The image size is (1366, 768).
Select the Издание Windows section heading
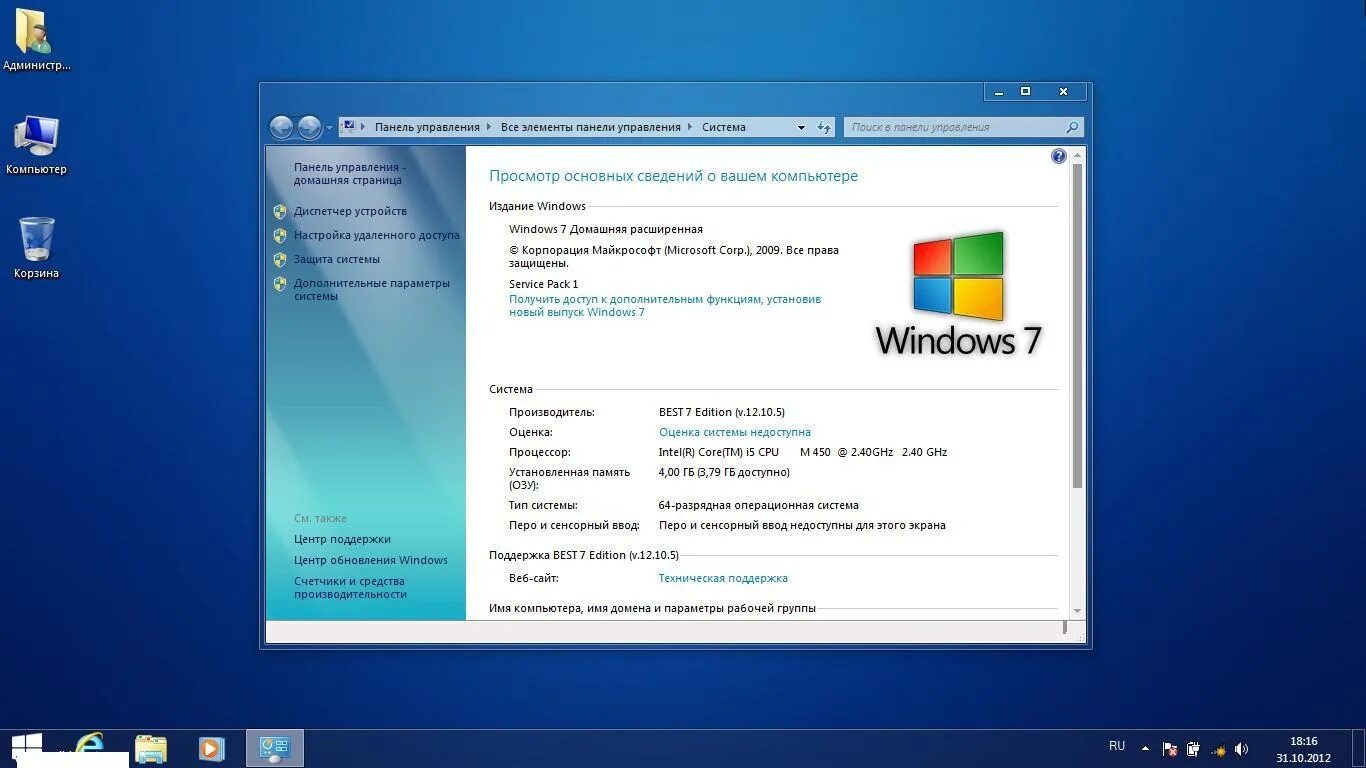pyautogui.click(x=537, y=206)
